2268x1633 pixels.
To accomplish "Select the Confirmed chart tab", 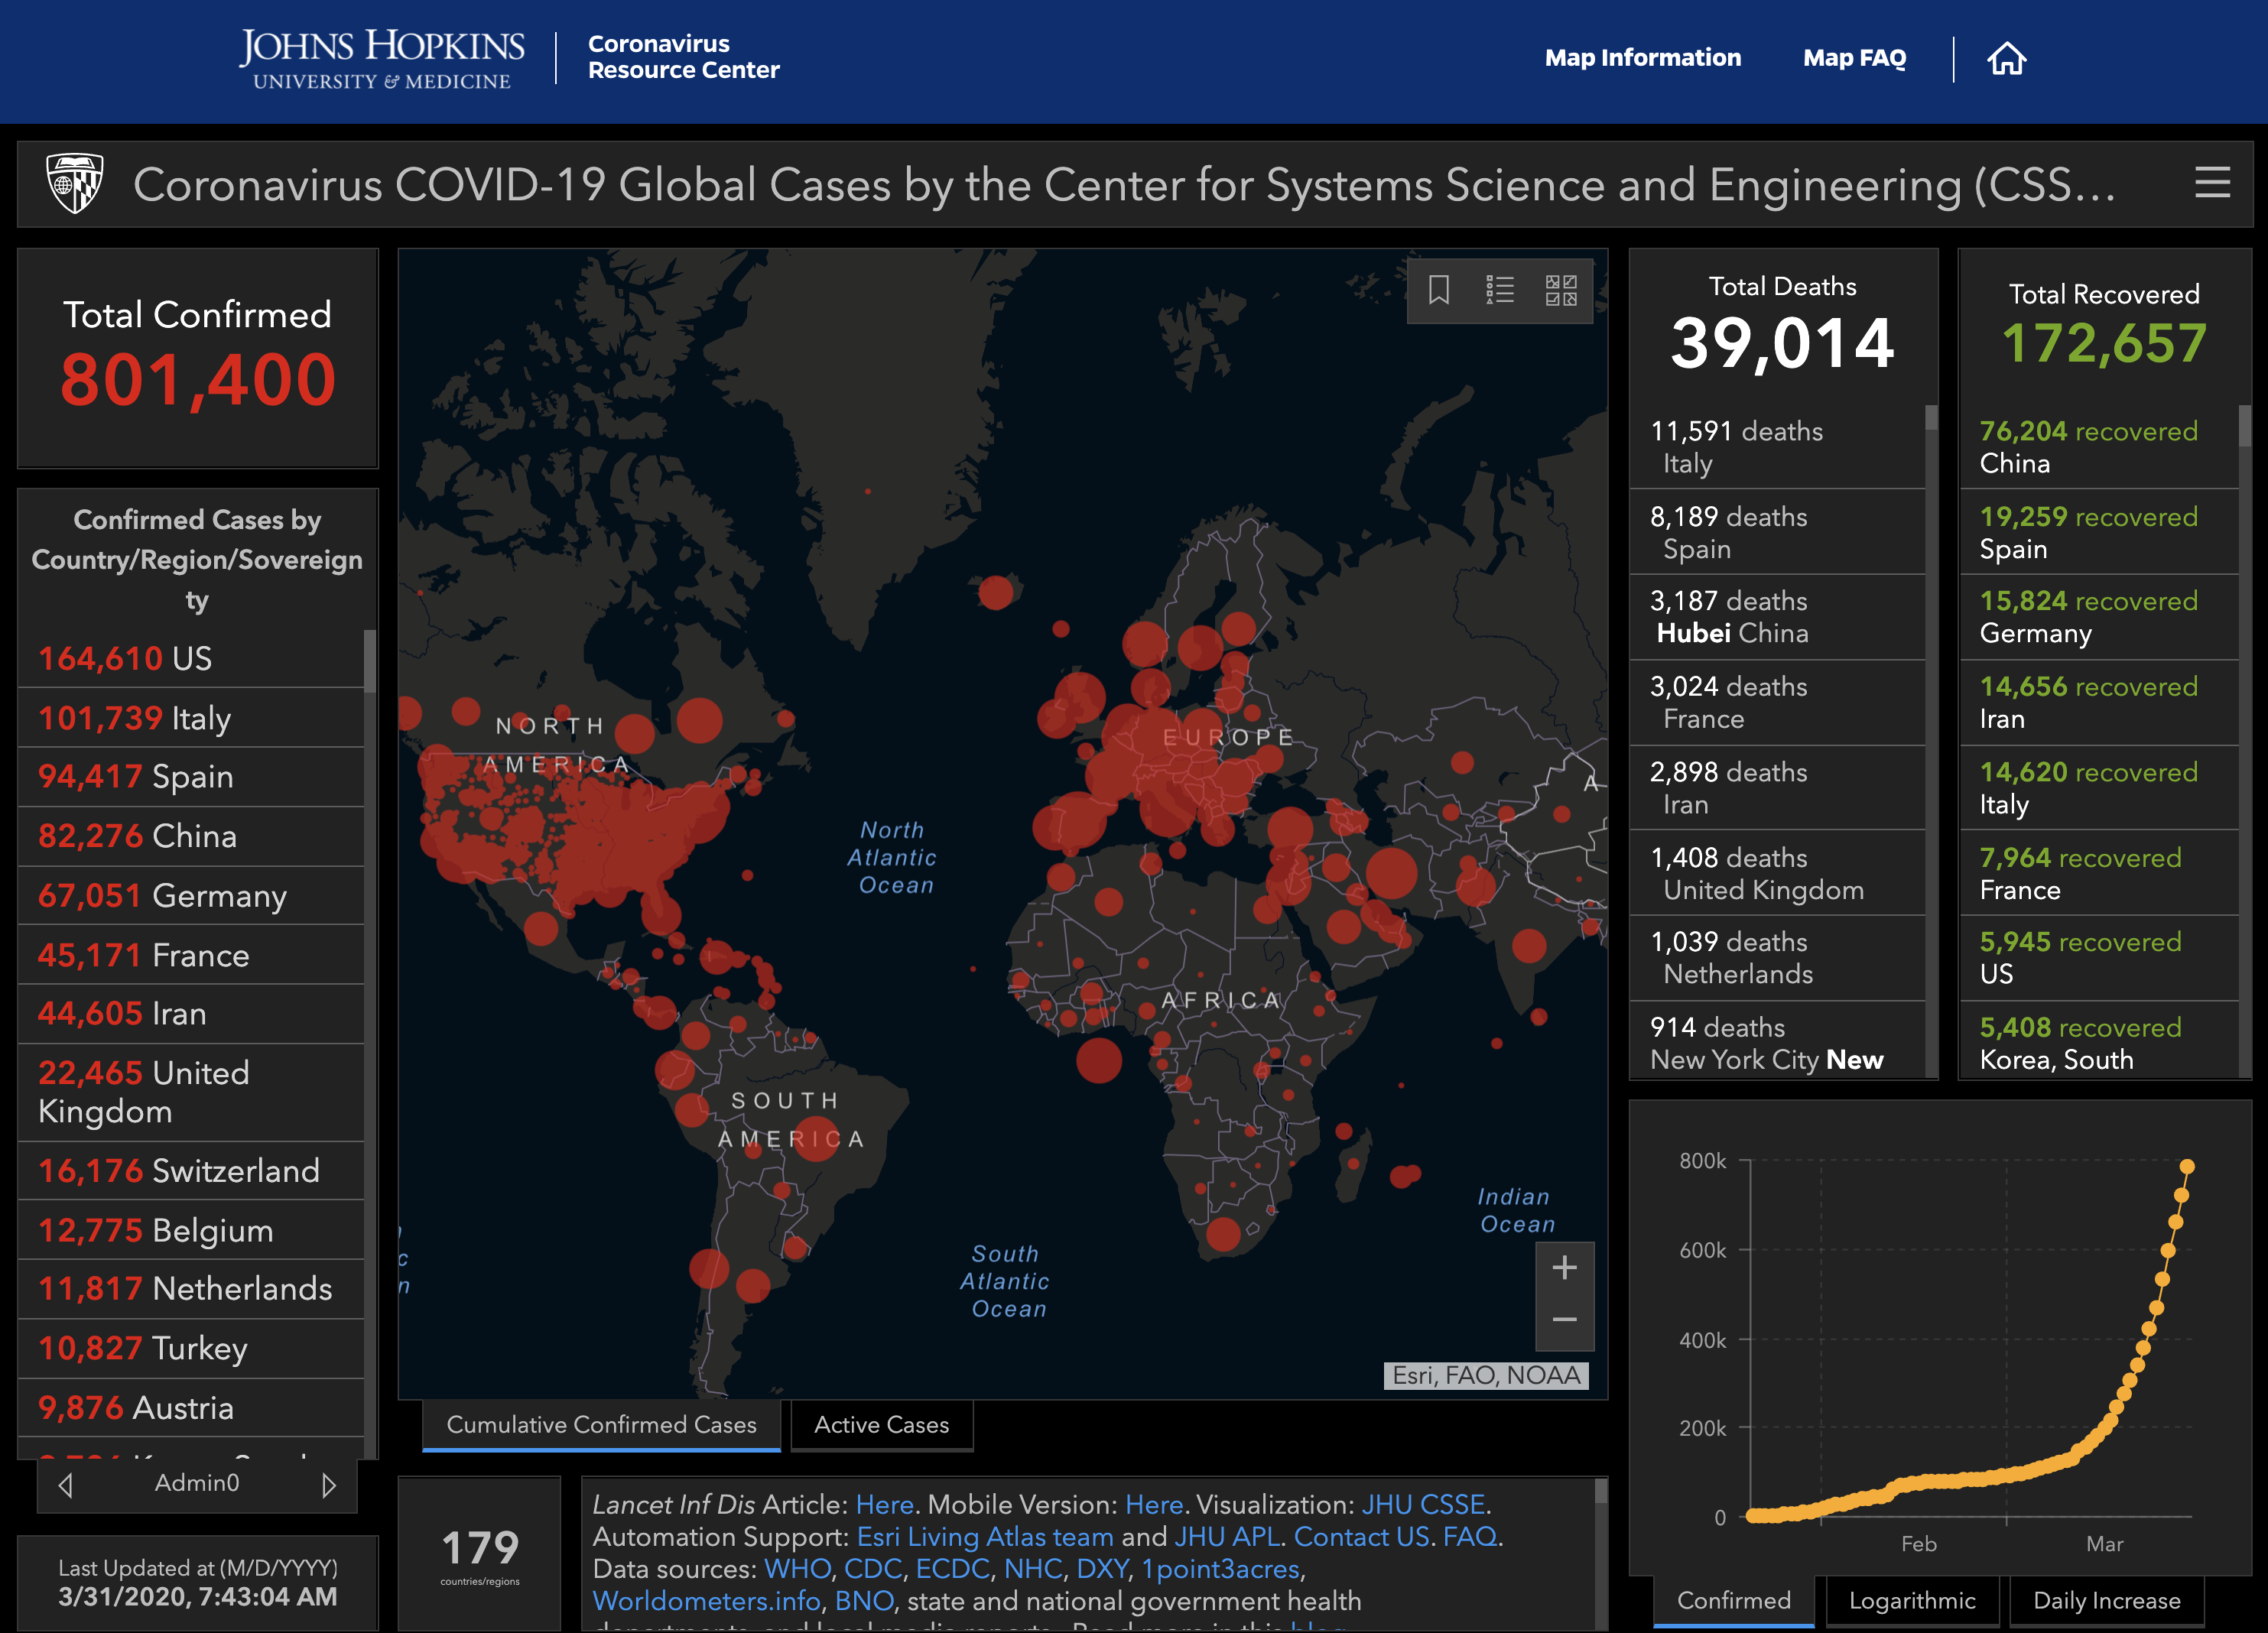I will (x=1733, y=1600).
